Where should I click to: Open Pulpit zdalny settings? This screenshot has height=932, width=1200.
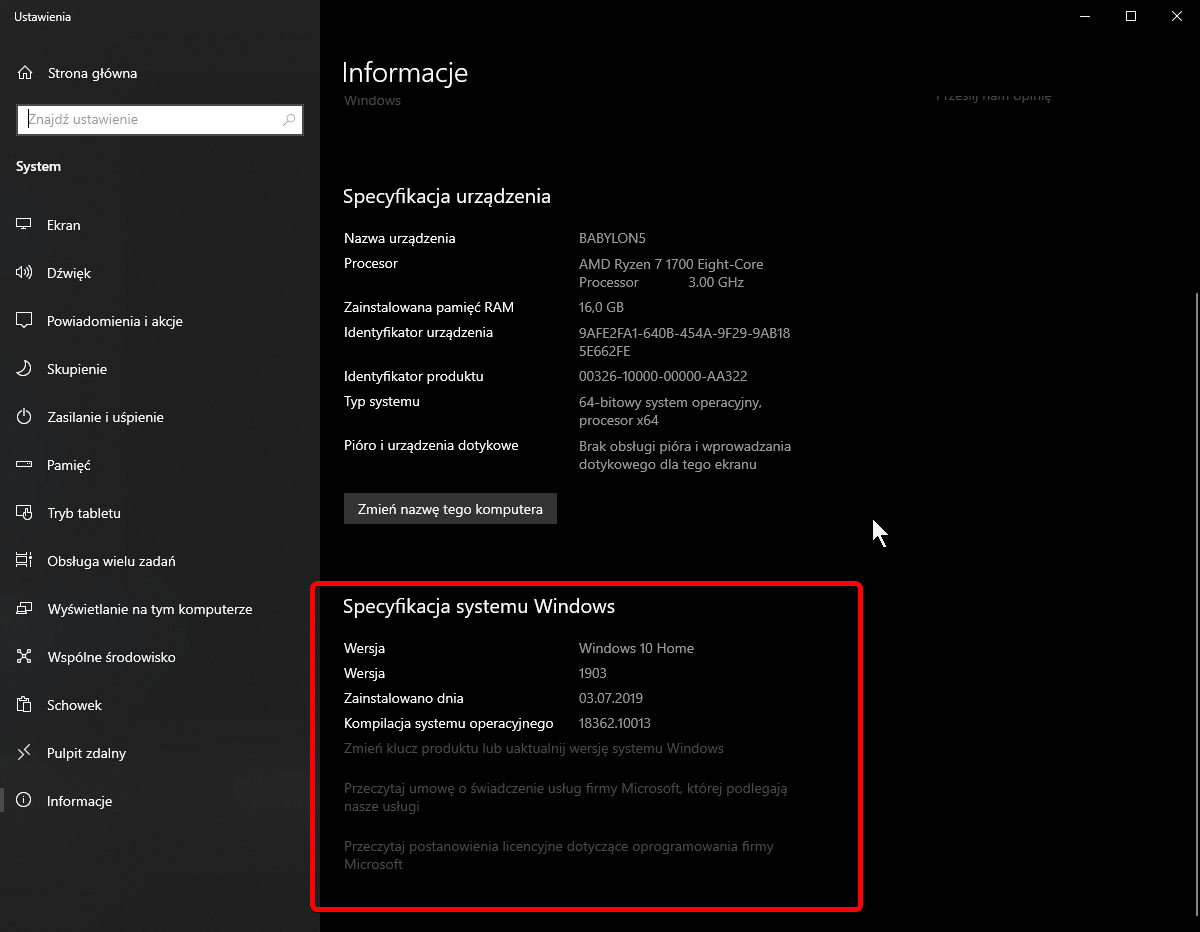(x=86, y=753)
